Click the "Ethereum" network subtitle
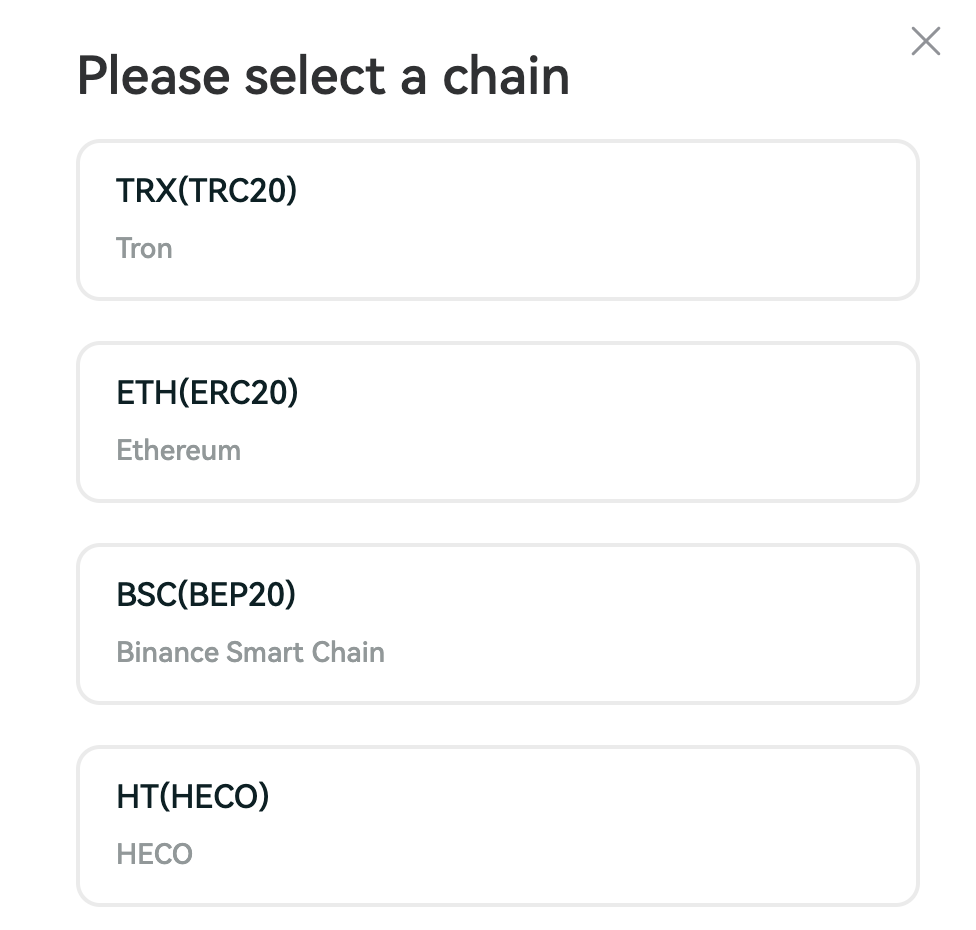This screenshot has height=930, width=976. coord(178,450)
